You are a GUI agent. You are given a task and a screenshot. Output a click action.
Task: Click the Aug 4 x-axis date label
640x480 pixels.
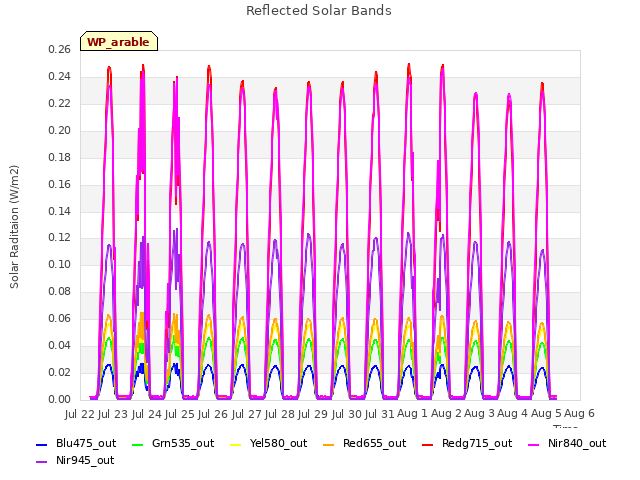[x=513, y=413]
